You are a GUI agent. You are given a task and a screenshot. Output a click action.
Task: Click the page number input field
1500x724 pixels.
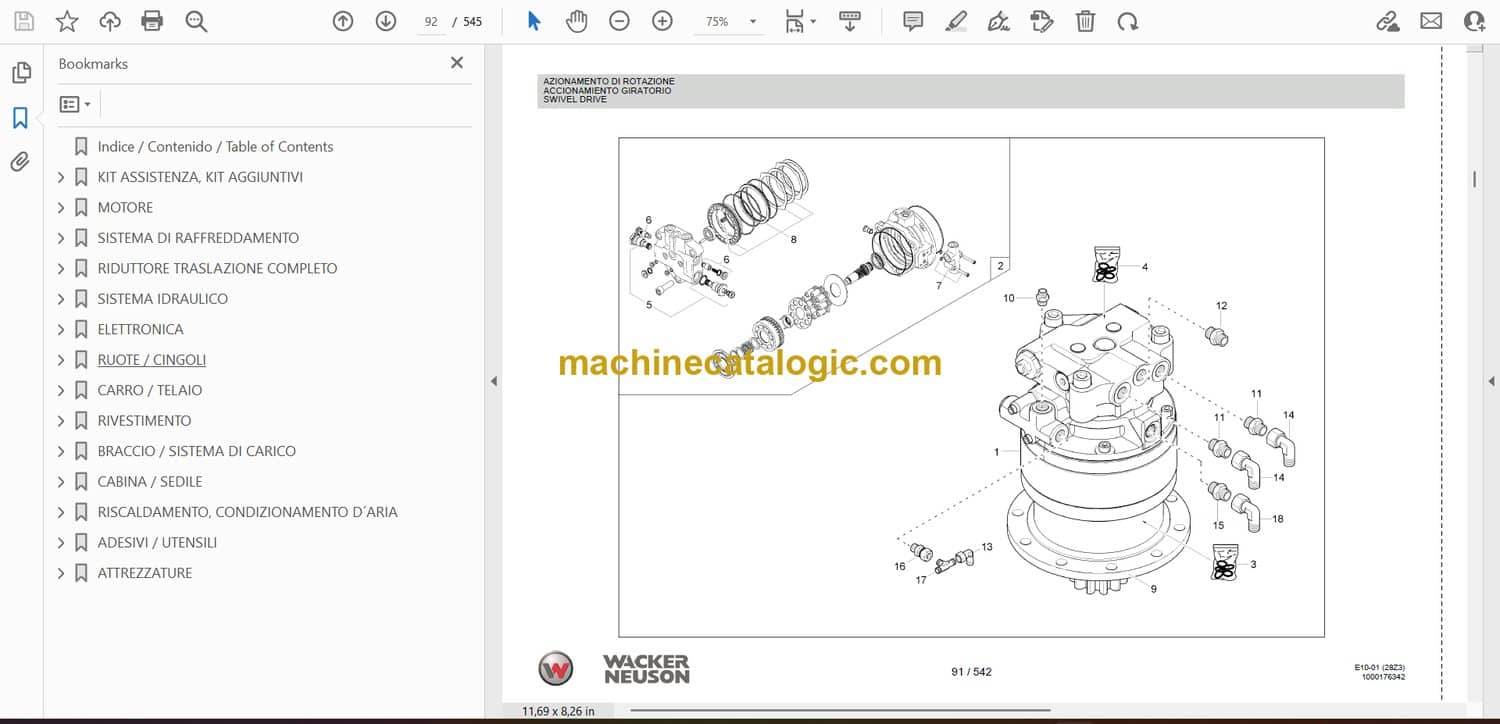431,21
